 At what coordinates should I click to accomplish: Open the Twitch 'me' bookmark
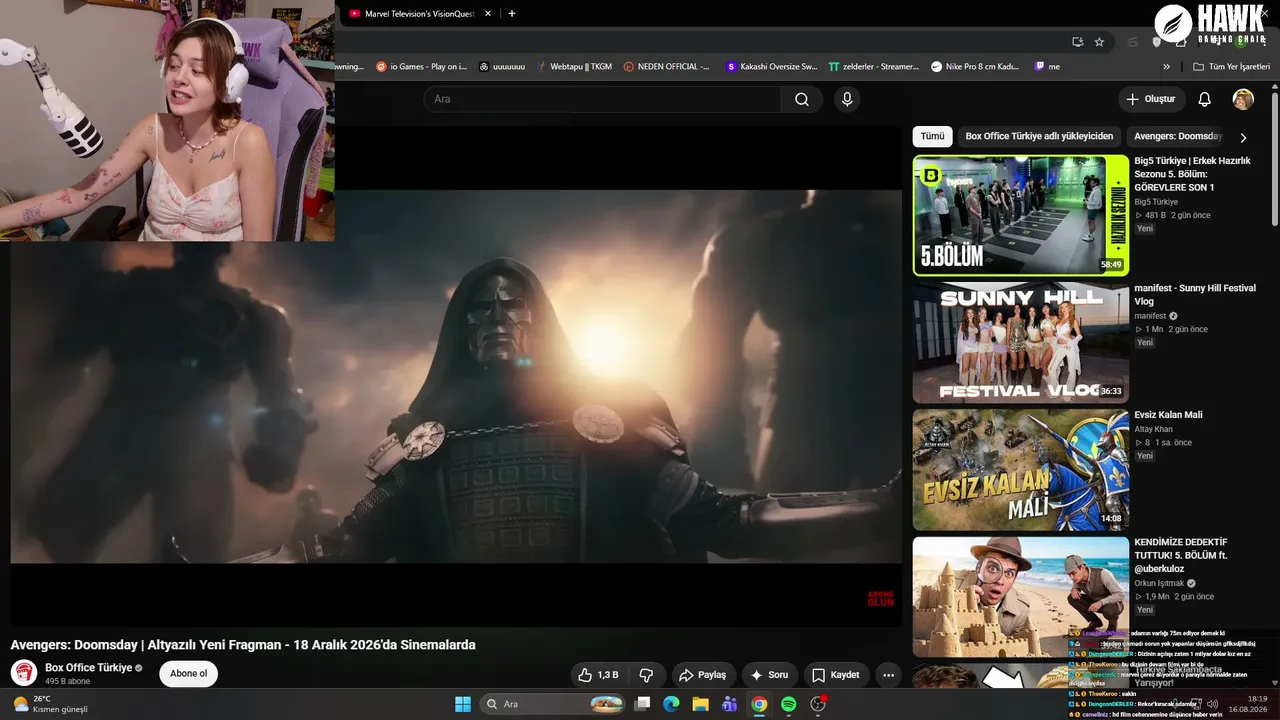coord(1047,67)
